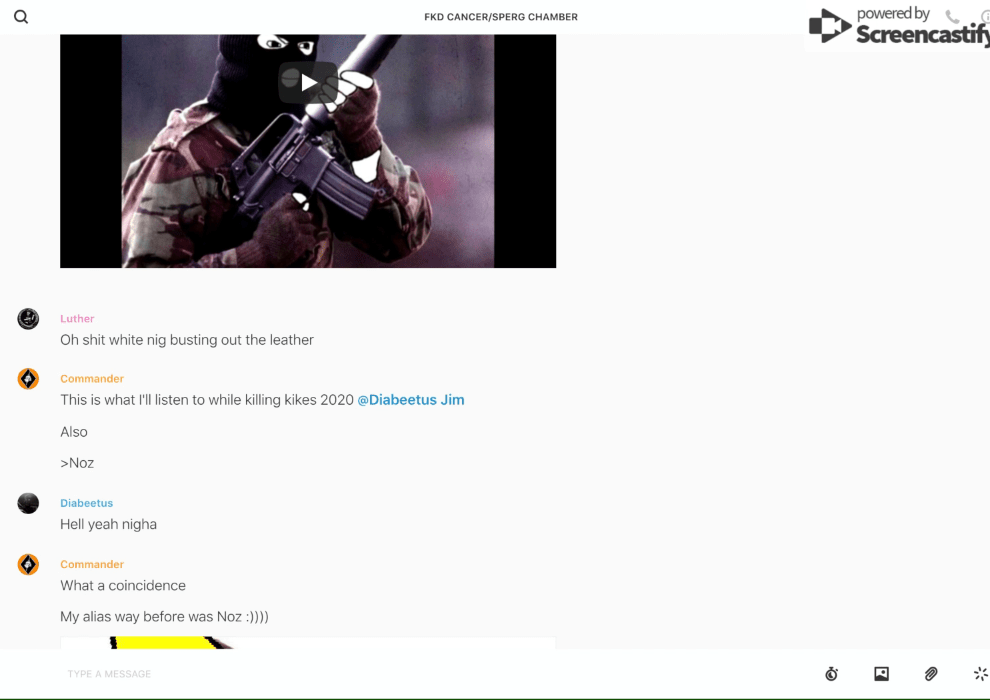Focus the 'Type a message' input field

[400, 674]
